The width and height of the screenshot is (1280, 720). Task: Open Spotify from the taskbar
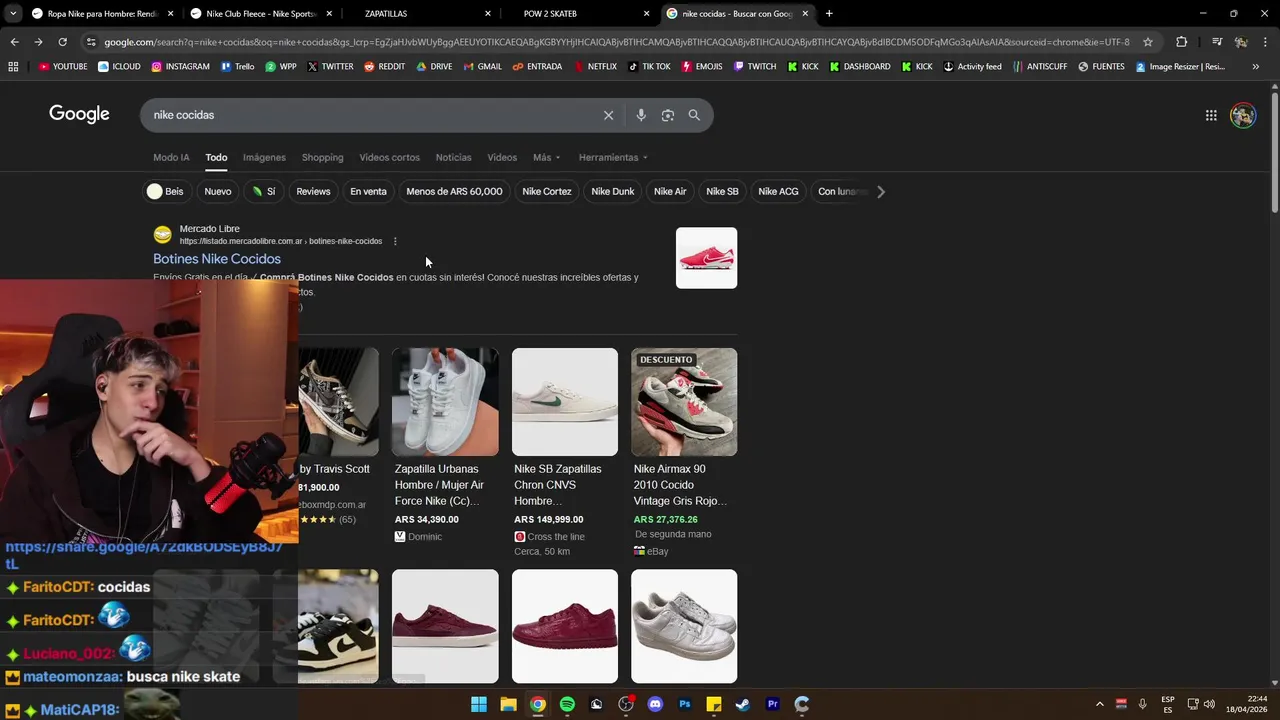point(567,704)
